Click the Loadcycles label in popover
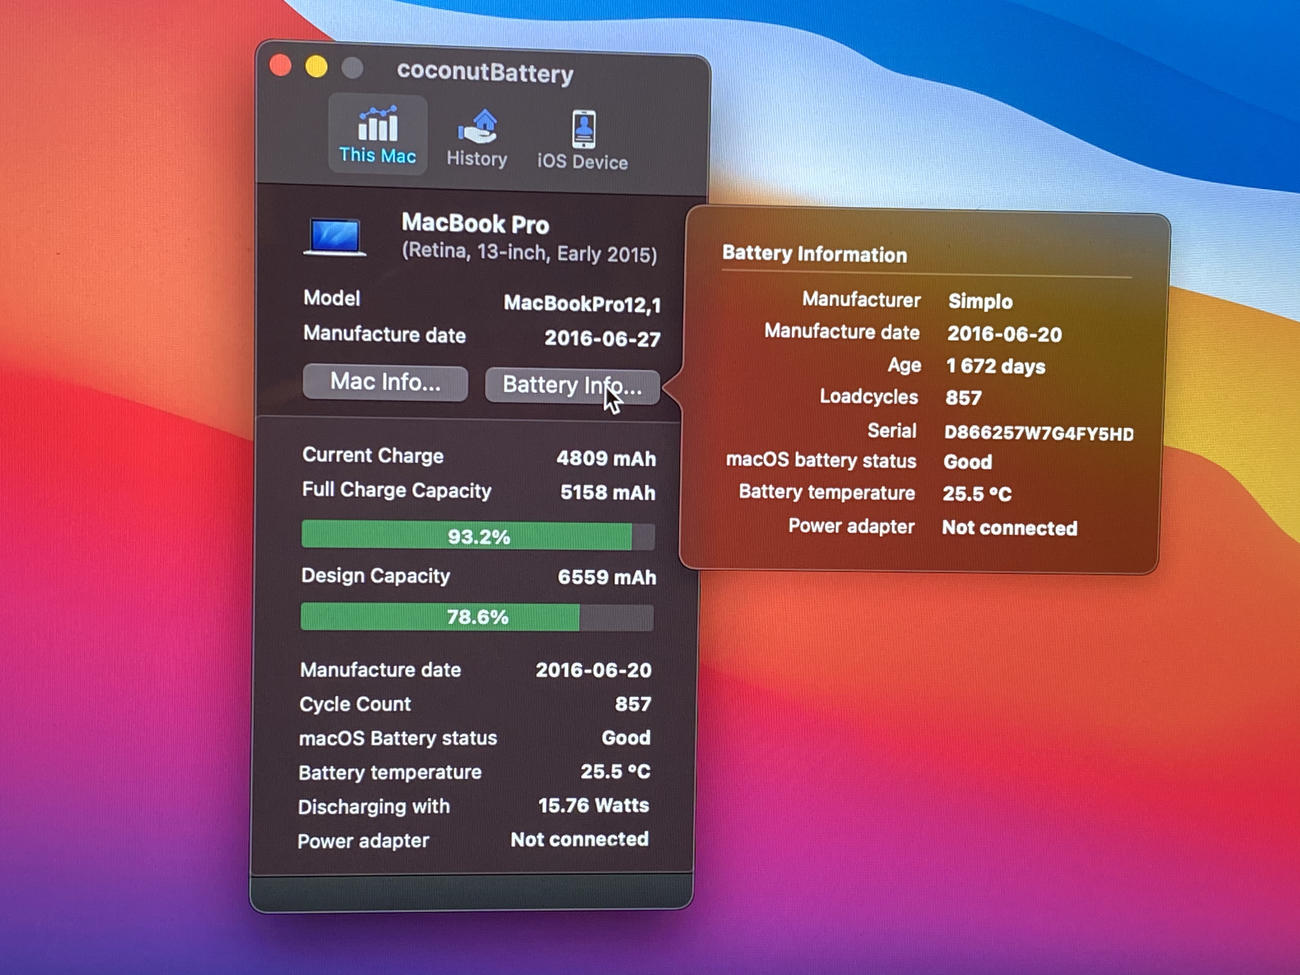The height and width of the screenshot is (975, 1300). coord(868,397)
